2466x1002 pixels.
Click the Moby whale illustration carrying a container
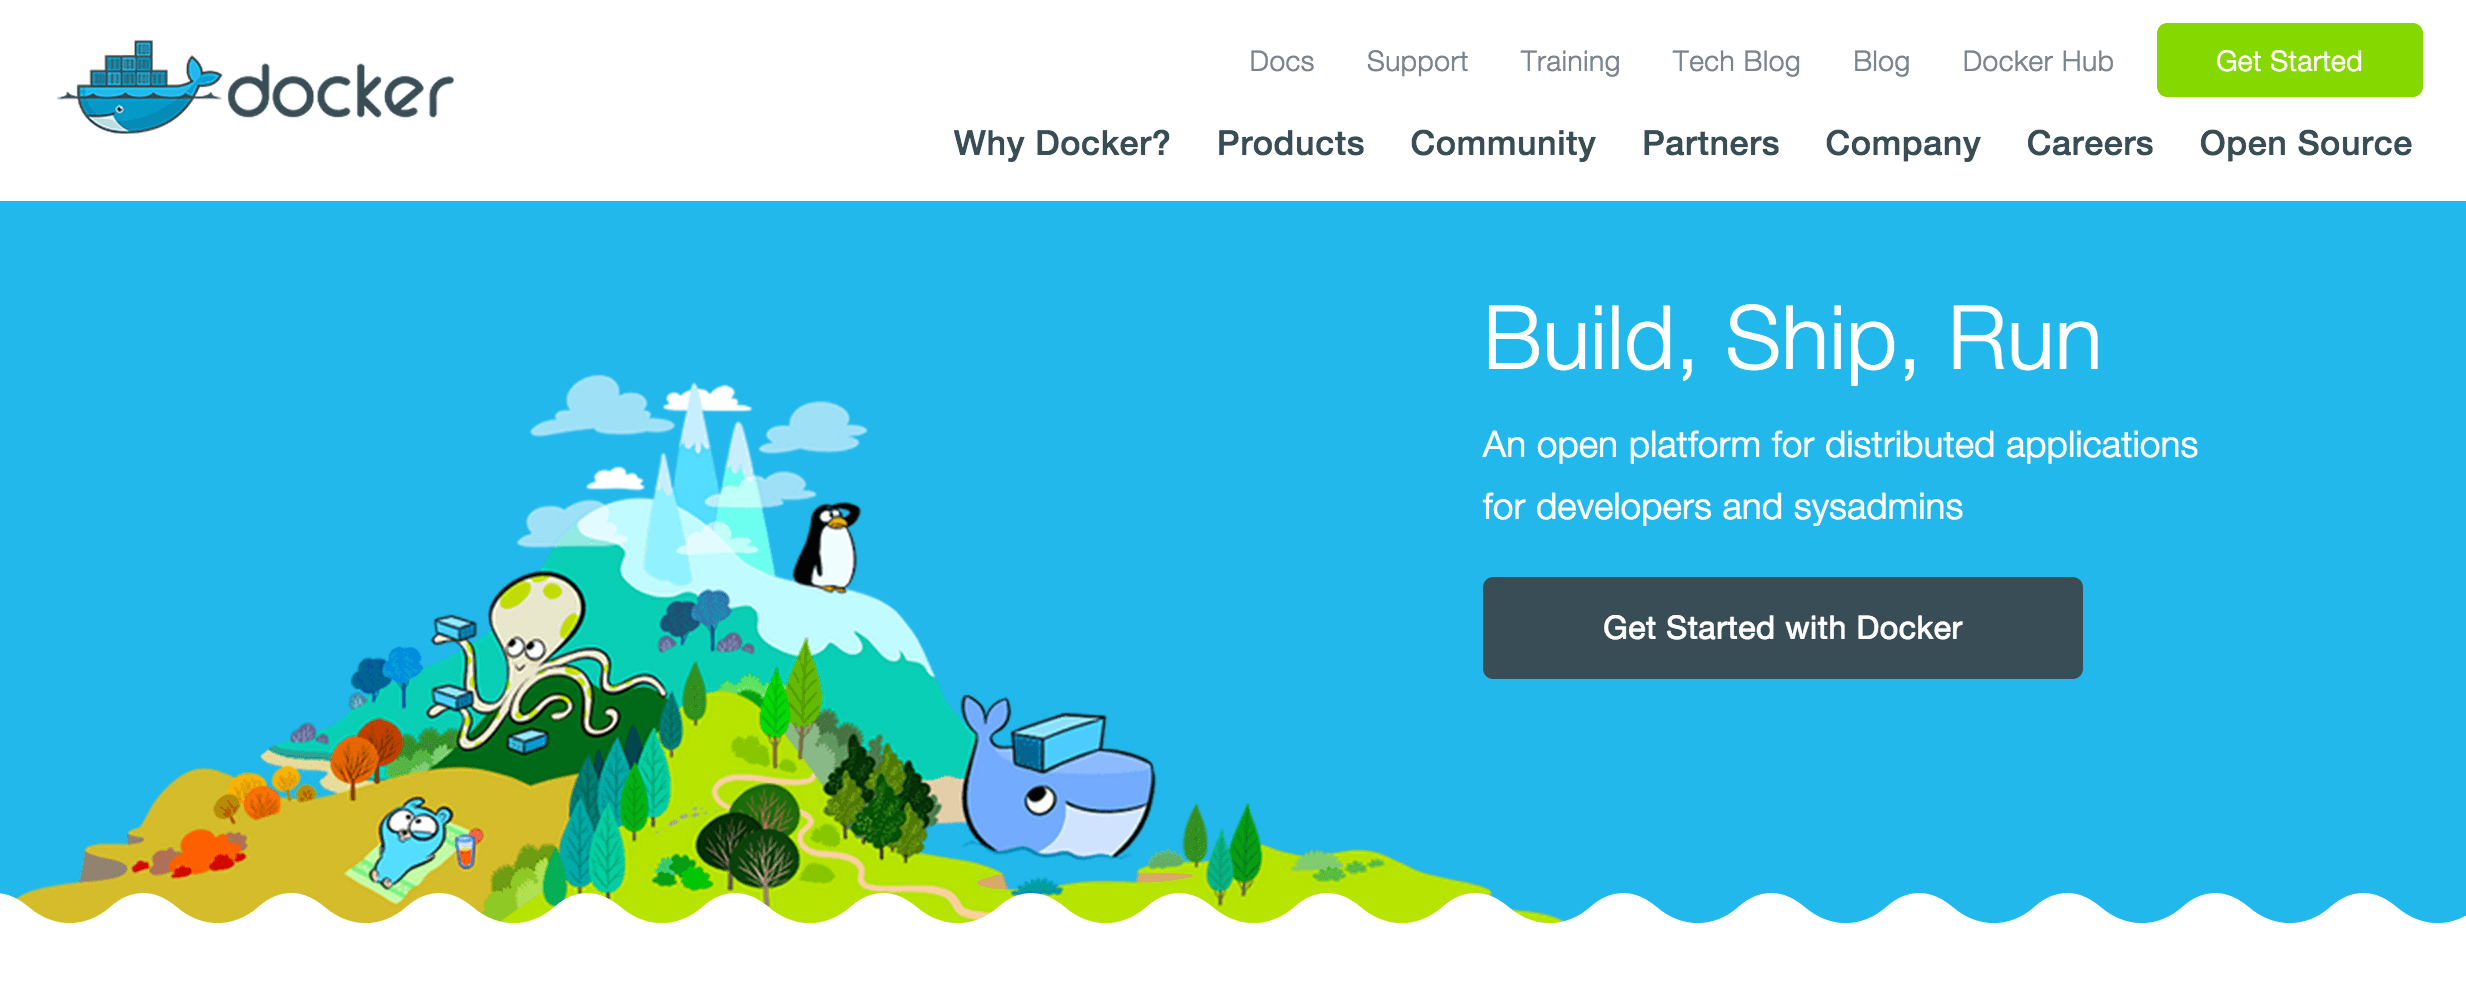[1057, 778]
